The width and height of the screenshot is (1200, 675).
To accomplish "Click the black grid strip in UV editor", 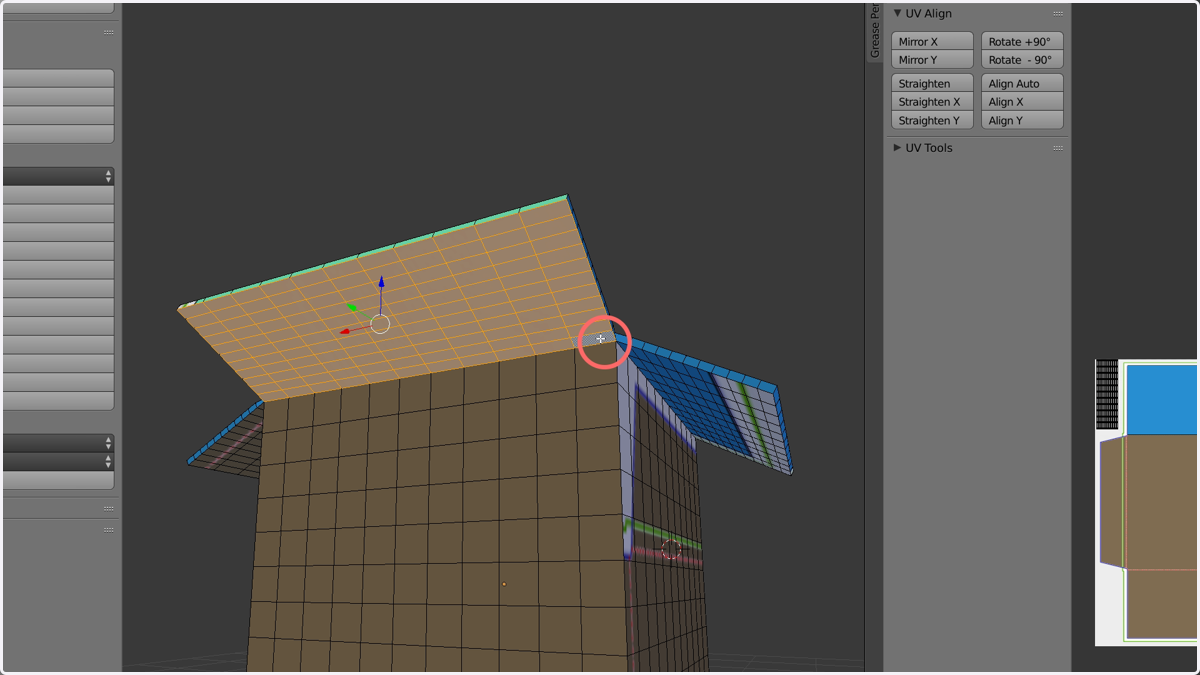I will coord(1106,394).
